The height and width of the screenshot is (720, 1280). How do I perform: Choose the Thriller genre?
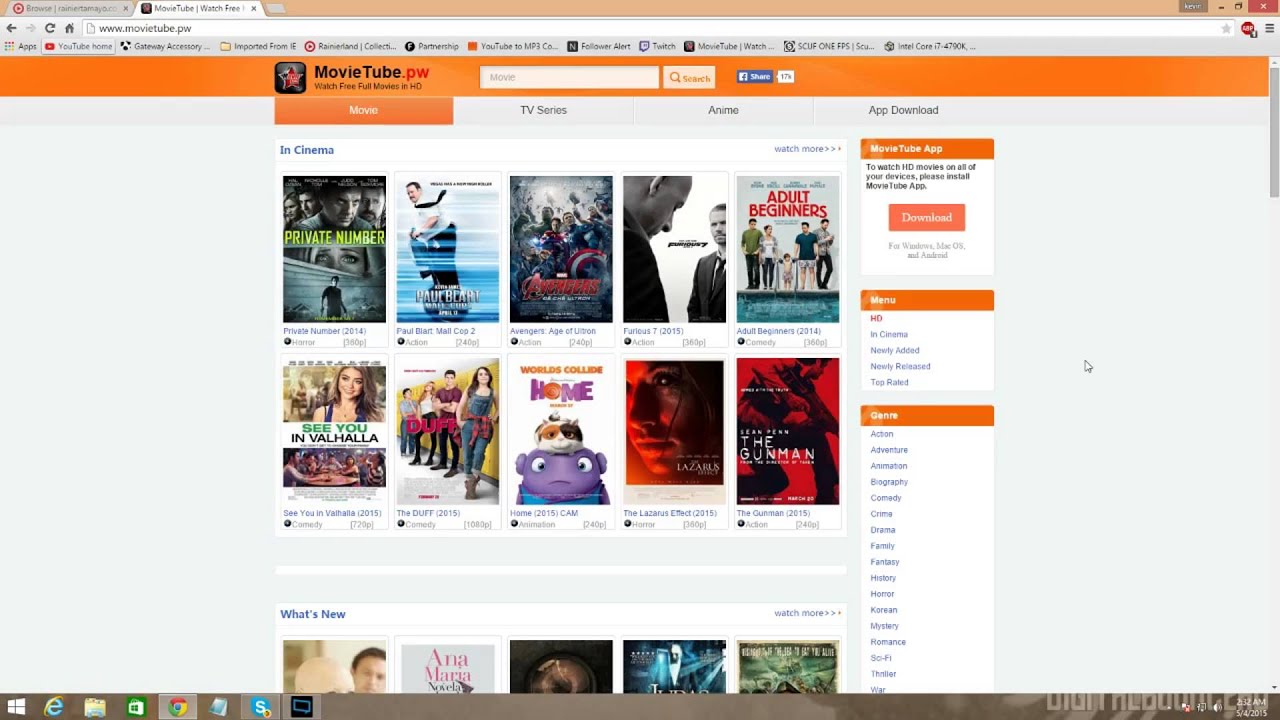(883, 674)
